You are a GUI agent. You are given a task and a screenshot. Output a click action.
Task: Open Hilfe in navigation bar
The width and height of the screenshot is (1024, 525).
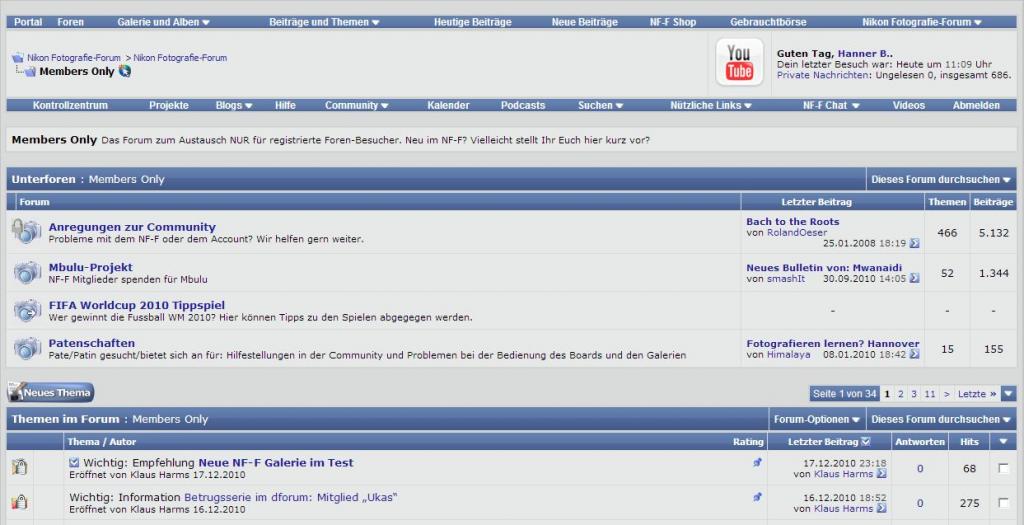coord(285,105)
